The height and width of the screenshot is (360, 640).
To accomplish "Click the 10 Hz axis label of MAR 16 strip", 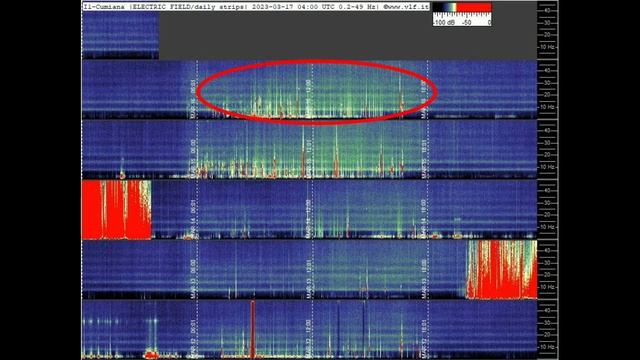I will 547,107.
